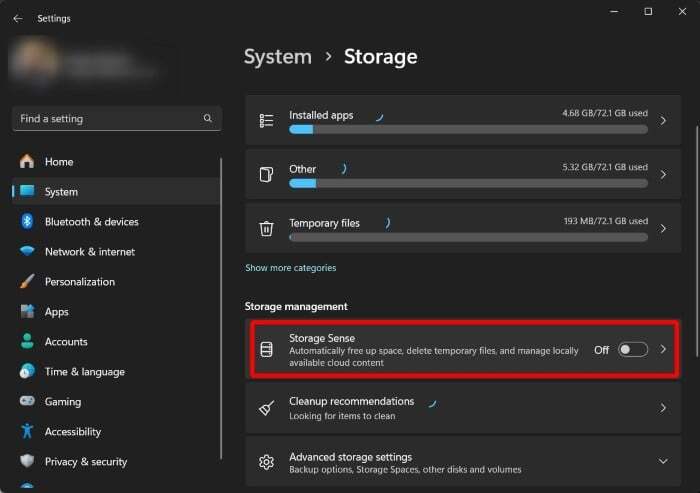Open Storage Sense settings chevron
The image size is (700, 493).
[x=663, y=349]
